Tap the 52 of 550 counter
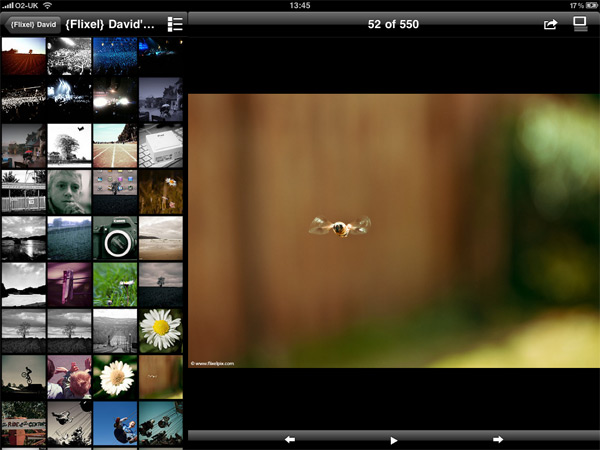 point(394,22)
